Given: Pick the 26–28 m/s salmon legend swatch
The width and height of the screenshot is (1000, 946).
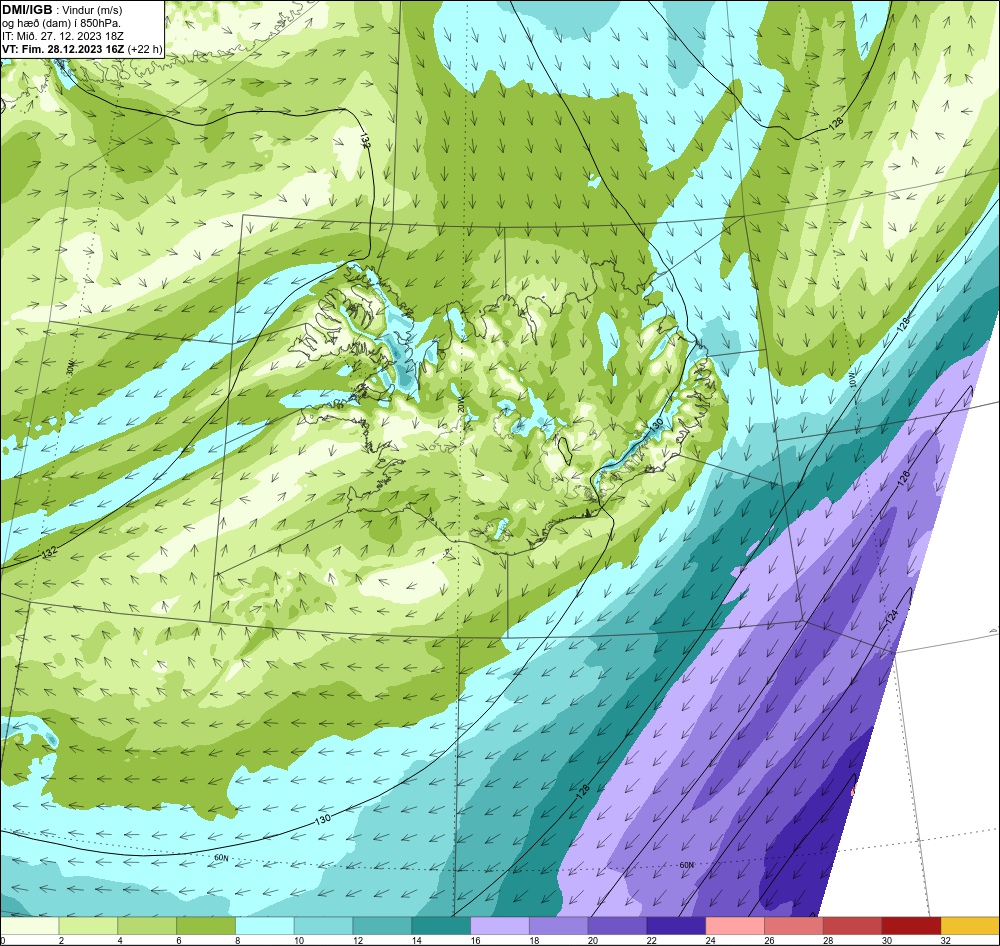Looking at the screenshot, I should pos(794,926).
